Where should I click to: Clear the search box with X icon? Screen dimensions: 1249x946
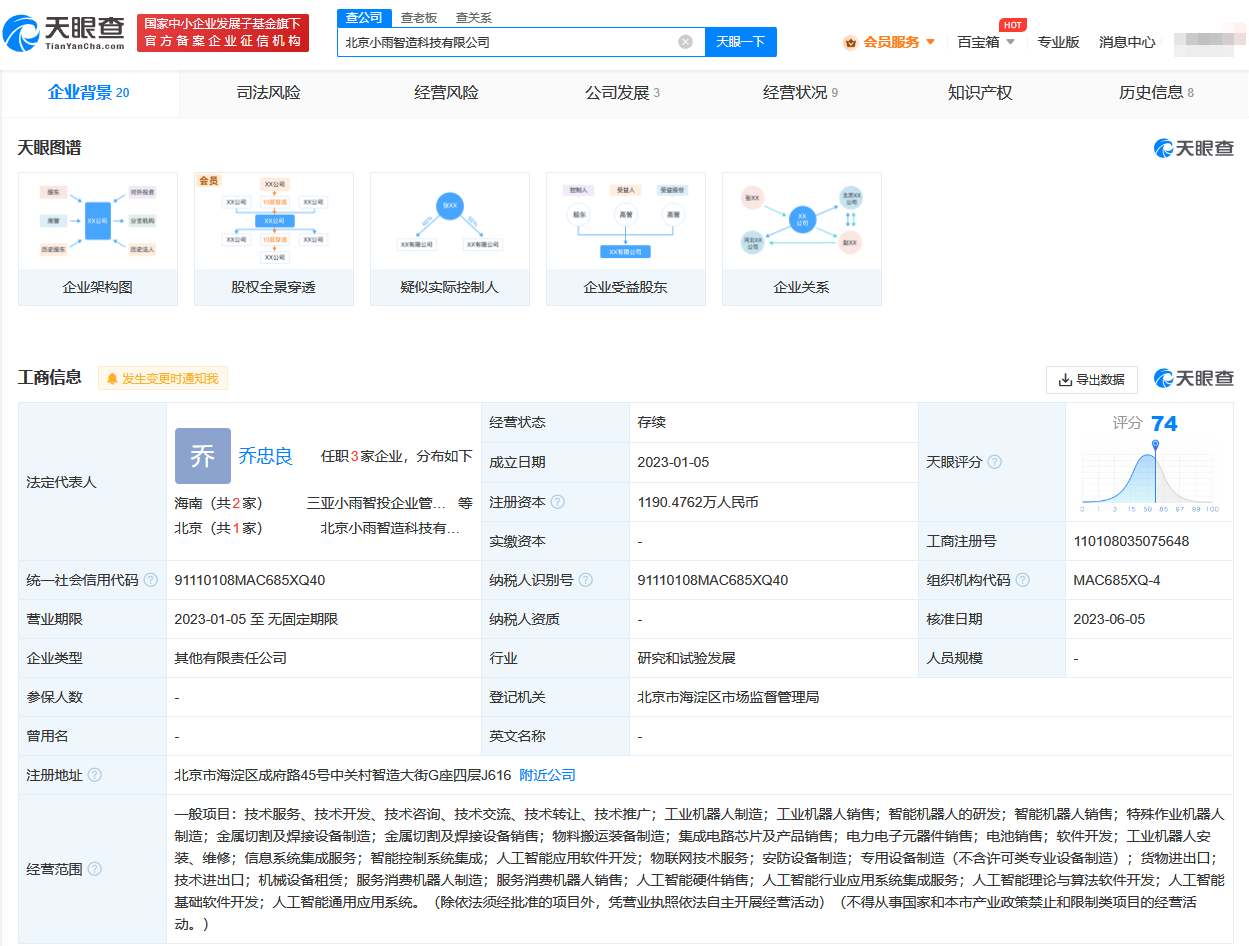(x=685, y=42)
